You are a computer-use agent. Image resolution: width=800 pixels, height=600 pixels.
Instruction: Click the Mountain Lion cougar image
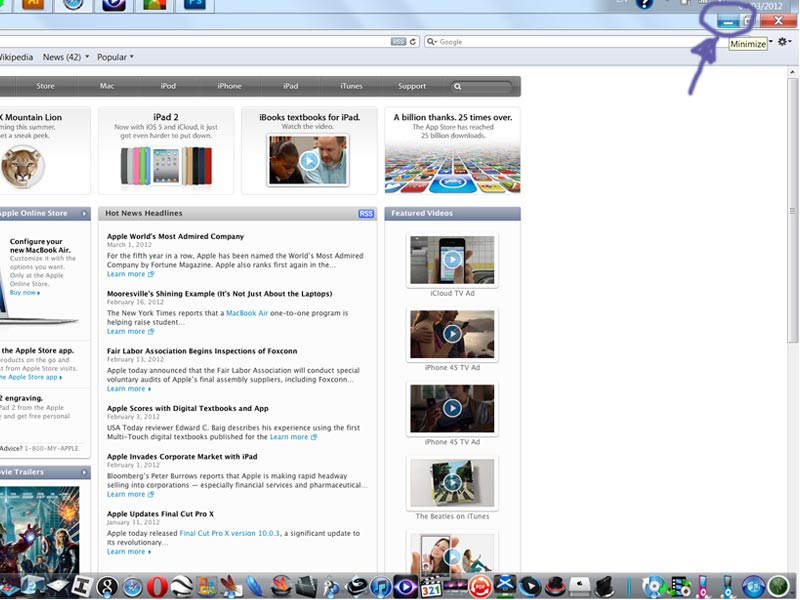coord(22,166)
